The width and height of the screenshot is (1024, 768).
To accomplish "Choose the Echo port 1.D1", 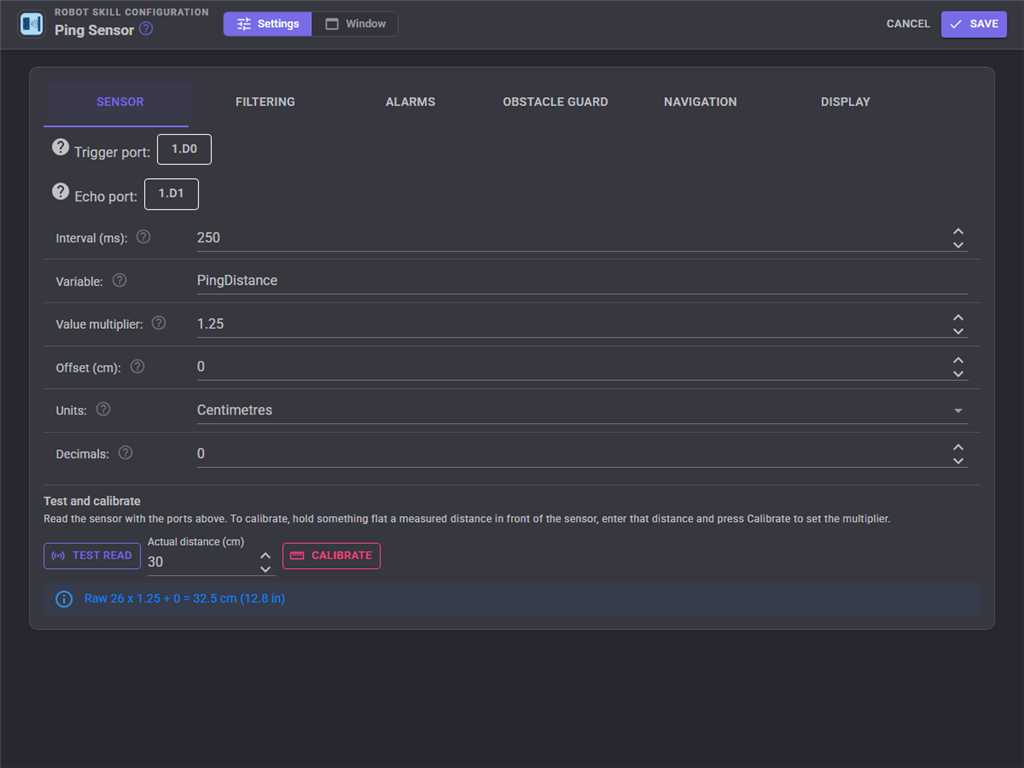I will click(x=171, y=194).
